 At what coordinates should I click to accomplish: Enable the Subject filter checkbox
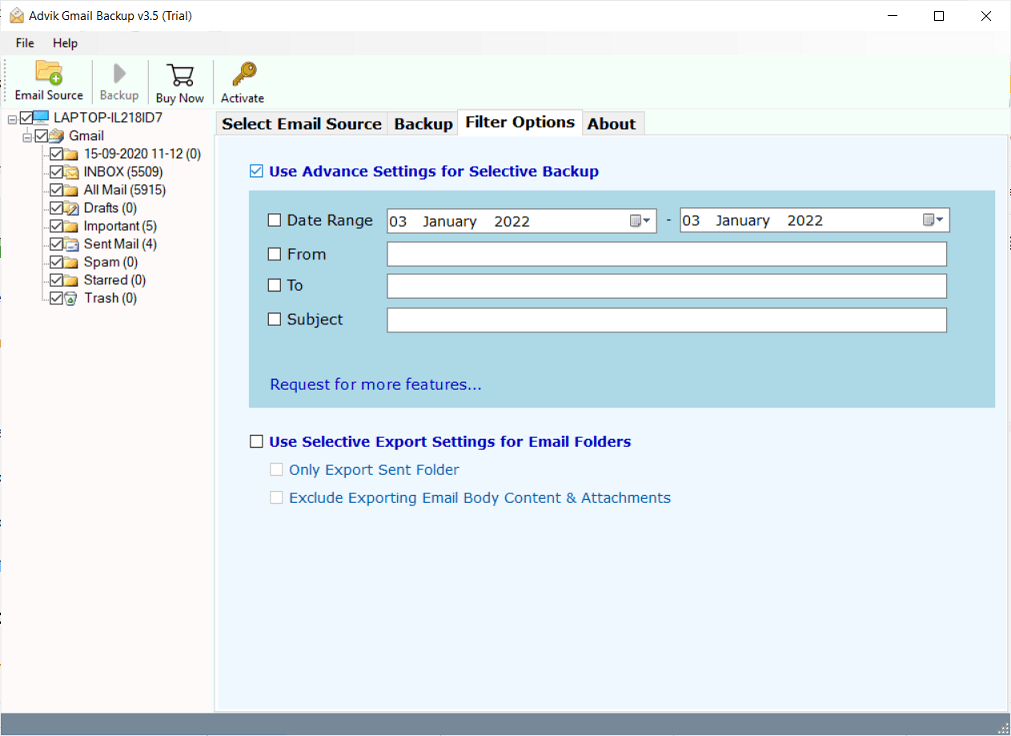pos(274,319)
